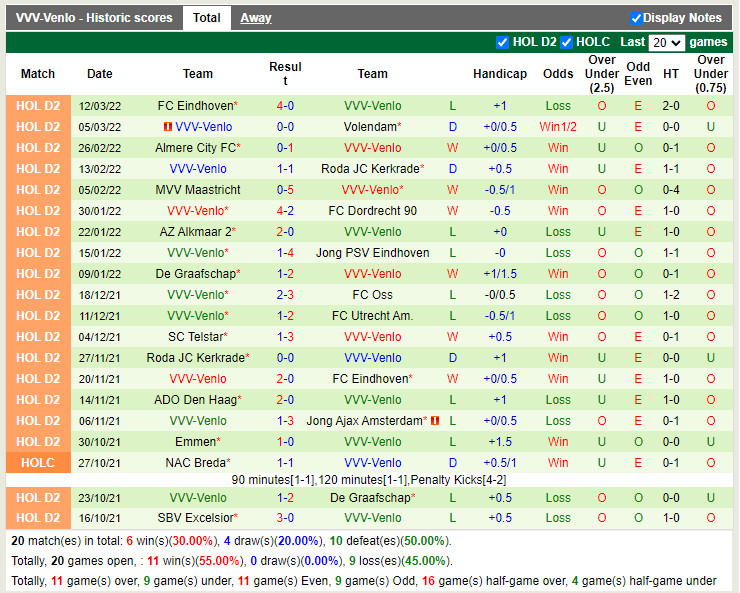Click the 0-4 half-time score for MVV Maastricht

(671, 190)
